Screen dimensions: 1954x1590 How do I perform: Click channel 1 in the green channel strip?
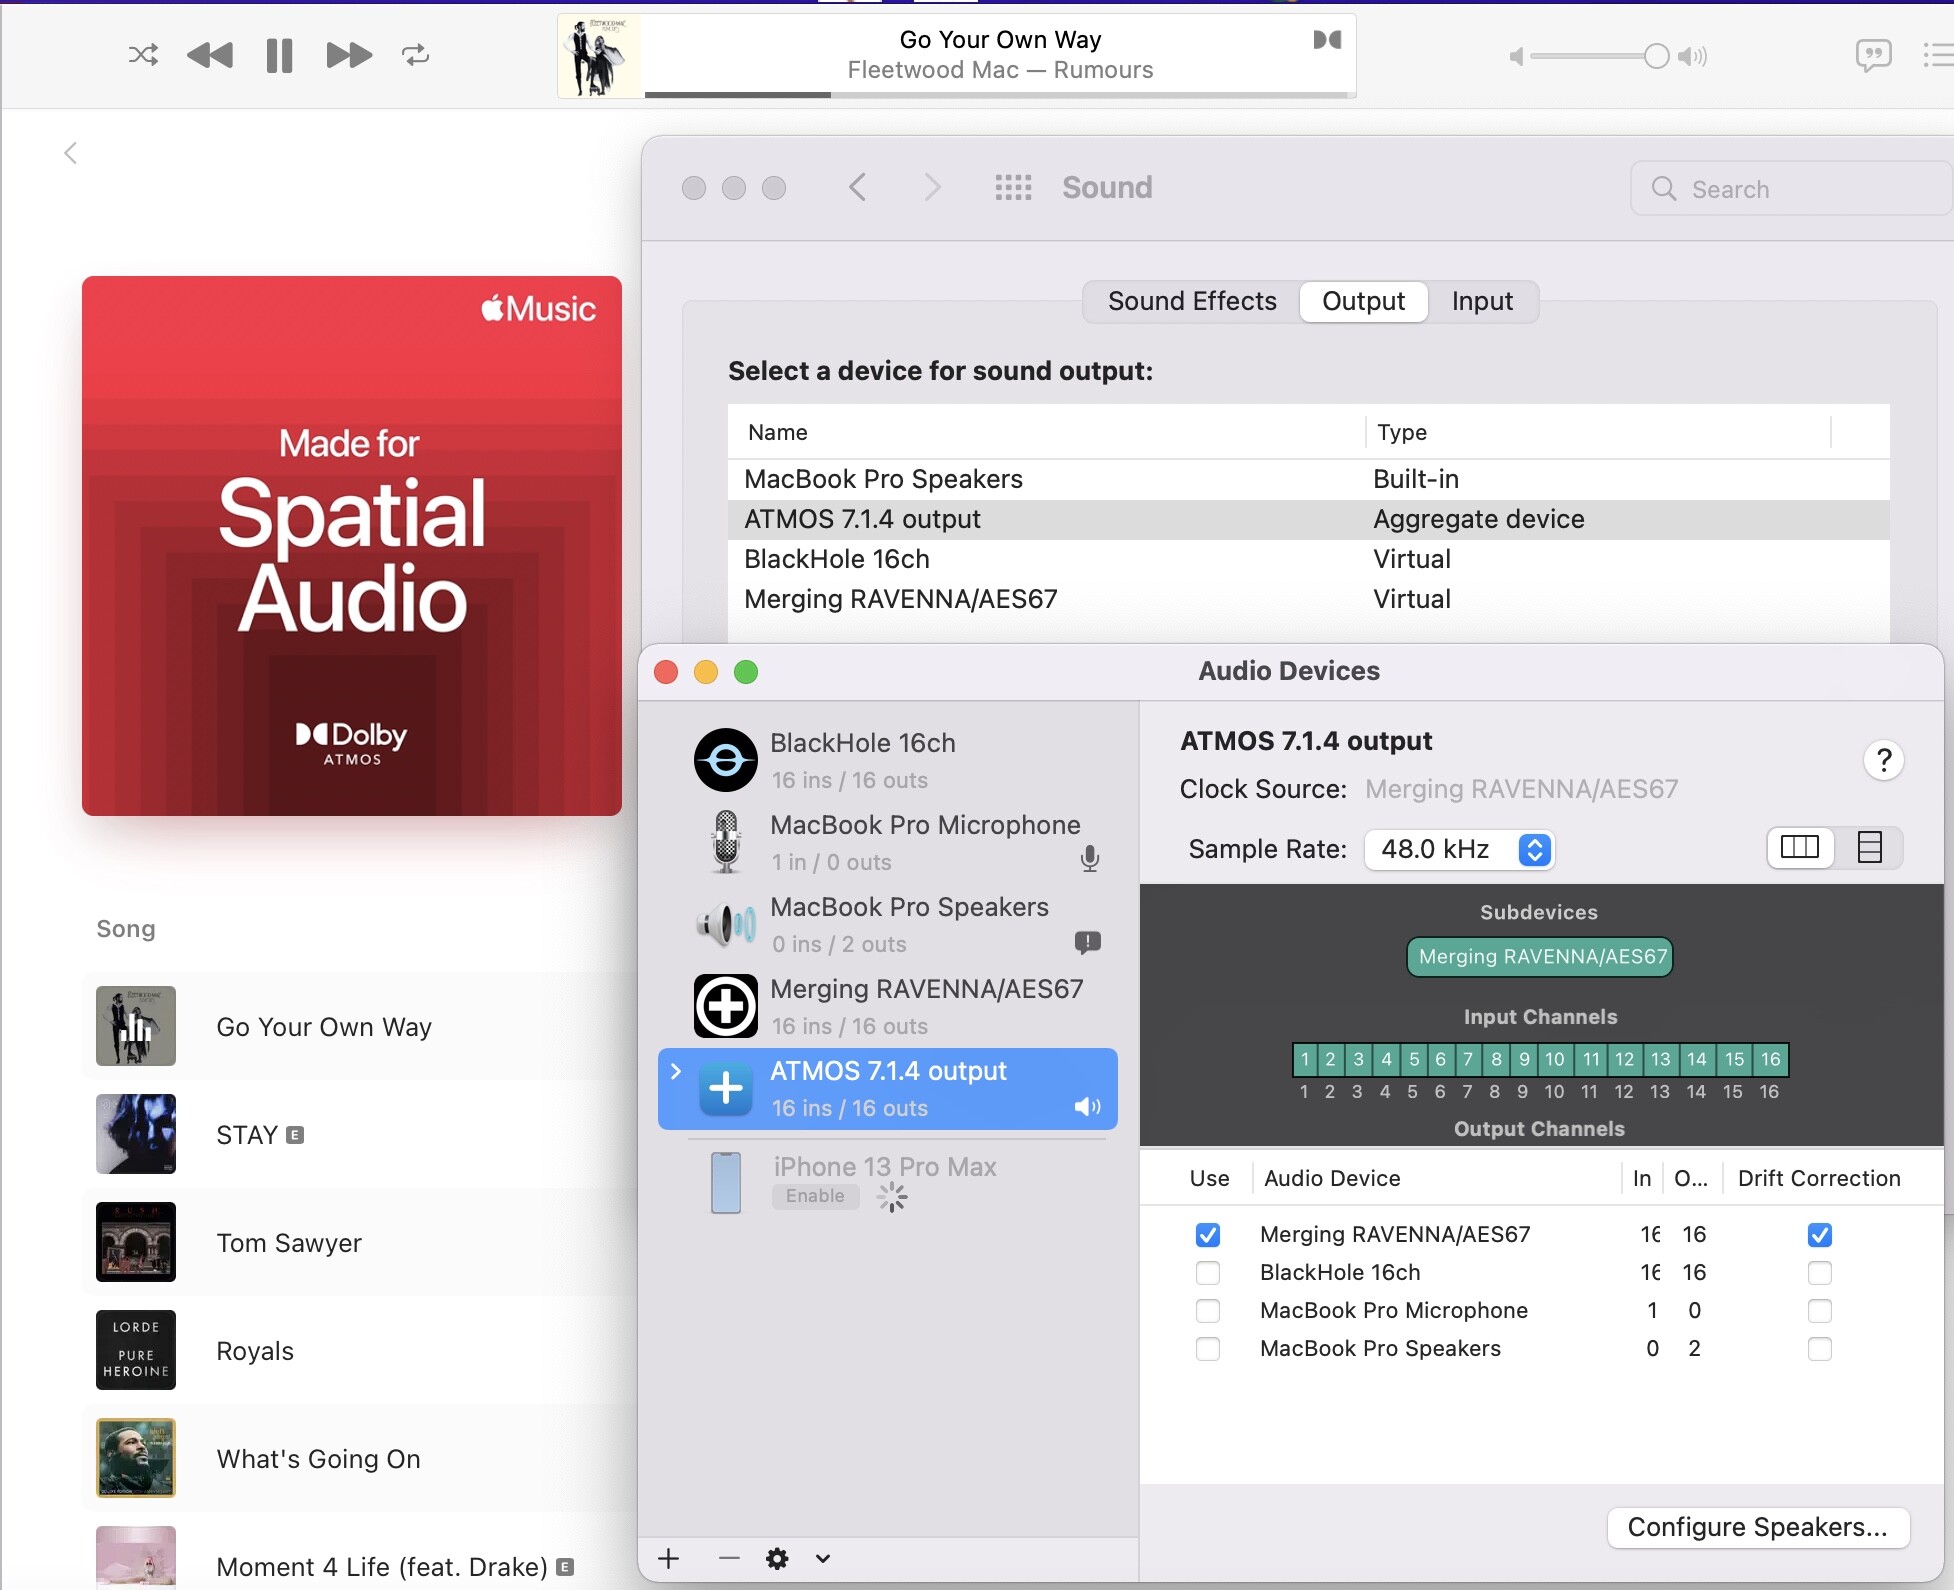click(x=1305, y=1059)
